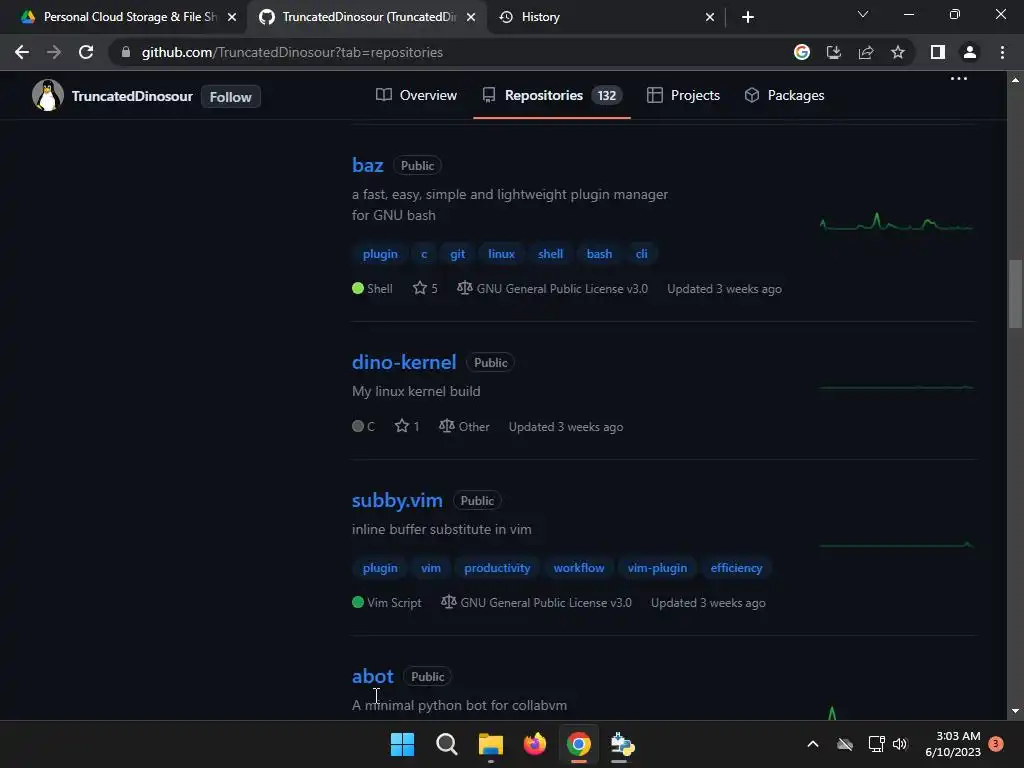Click the linux topic tag

pyautogui.click(x=502, y=254)
